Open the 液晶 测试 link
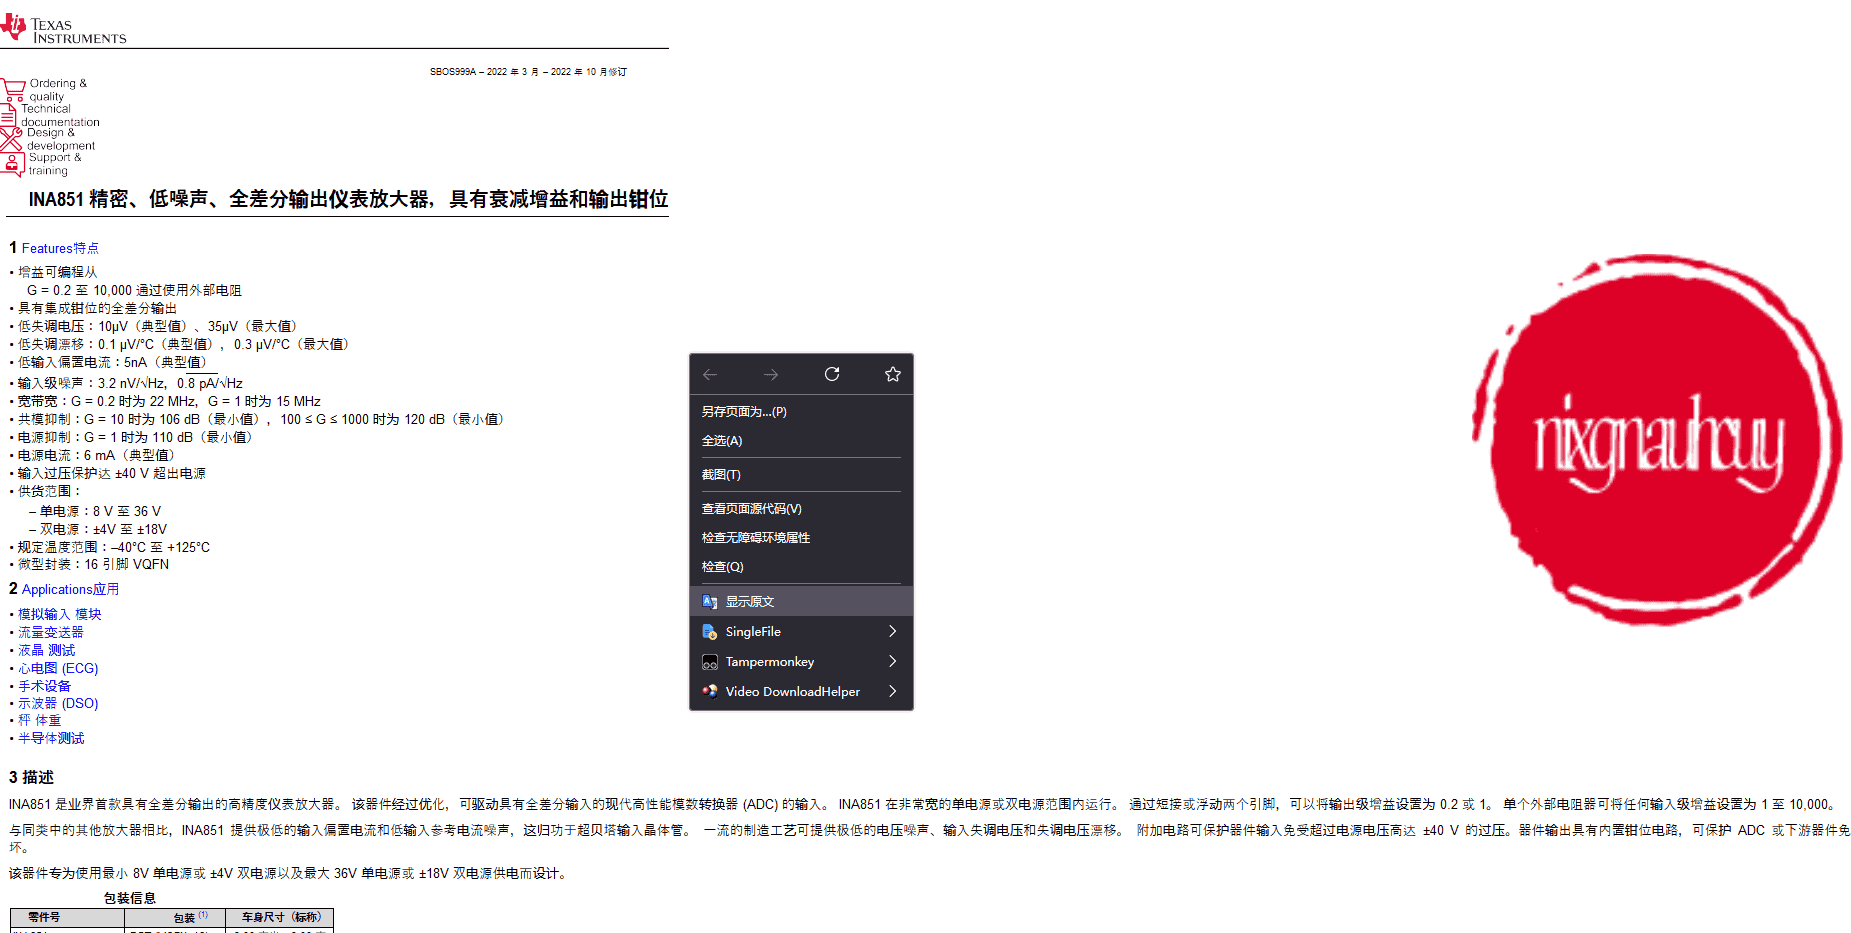Screen dimensions: 1851x933 [47, 650]
